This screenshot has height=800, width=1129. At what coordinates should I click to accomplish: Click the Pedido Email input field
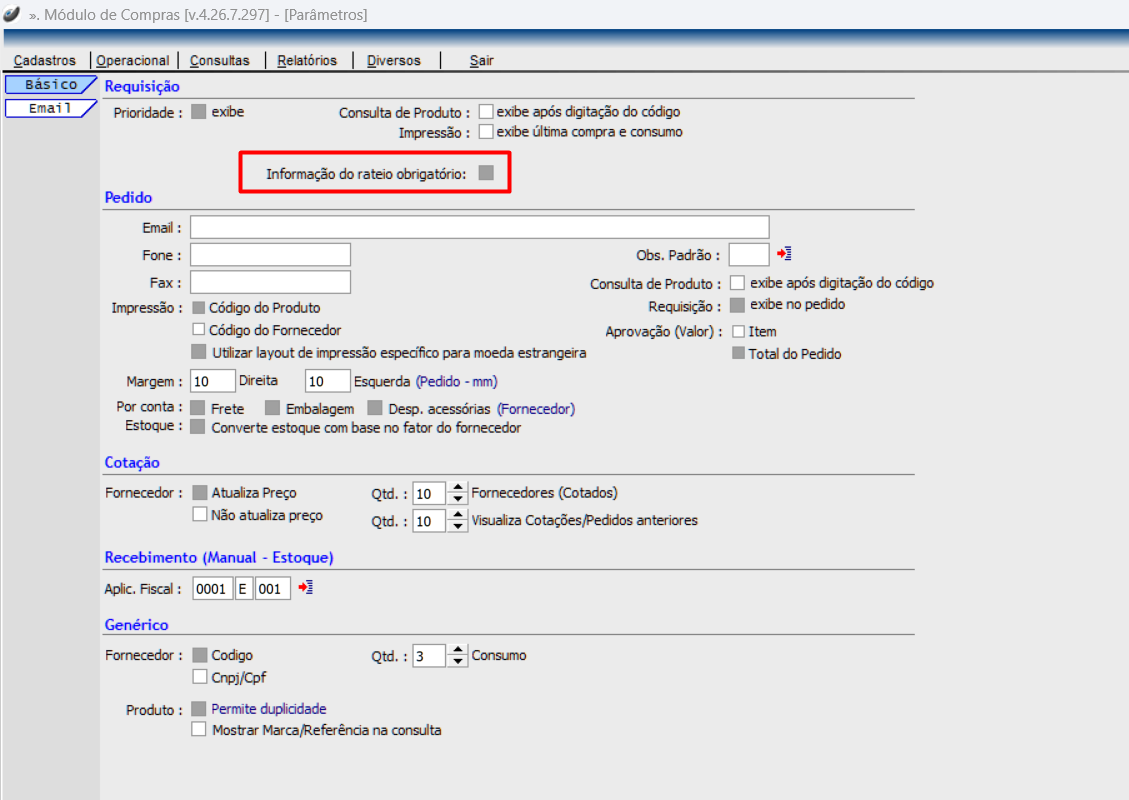click(x=479, y=227)
